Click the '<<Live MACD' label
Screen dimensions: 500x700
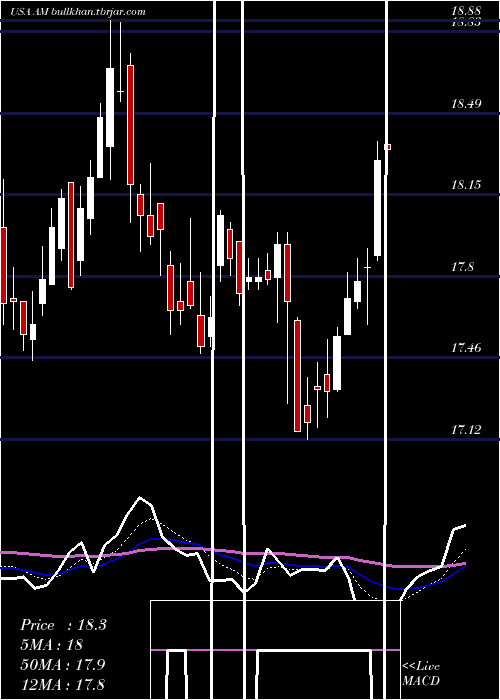coord(421,674)
